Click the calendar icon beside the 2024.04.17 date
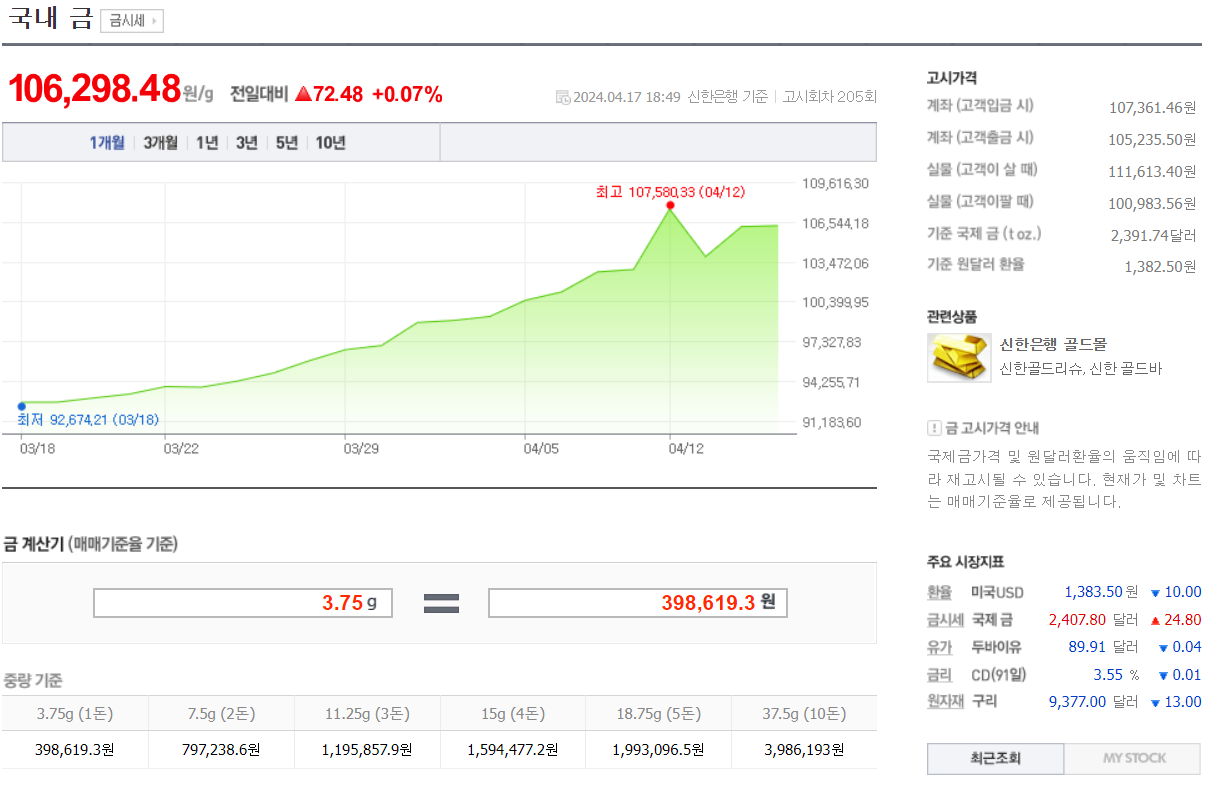The width and height of the screenshot is (1216, 792). click(563, 97)
